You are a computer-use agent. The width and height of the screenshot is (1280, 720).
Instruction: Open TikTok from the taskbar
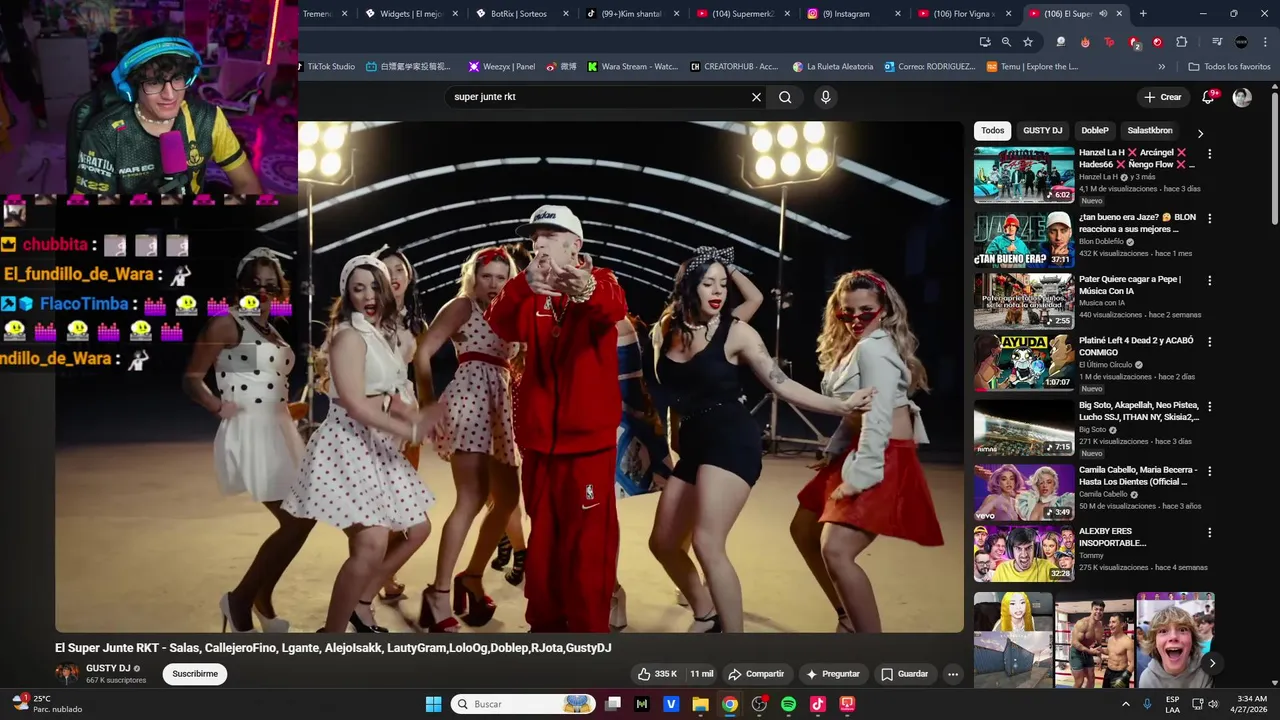tap(818, 704)
